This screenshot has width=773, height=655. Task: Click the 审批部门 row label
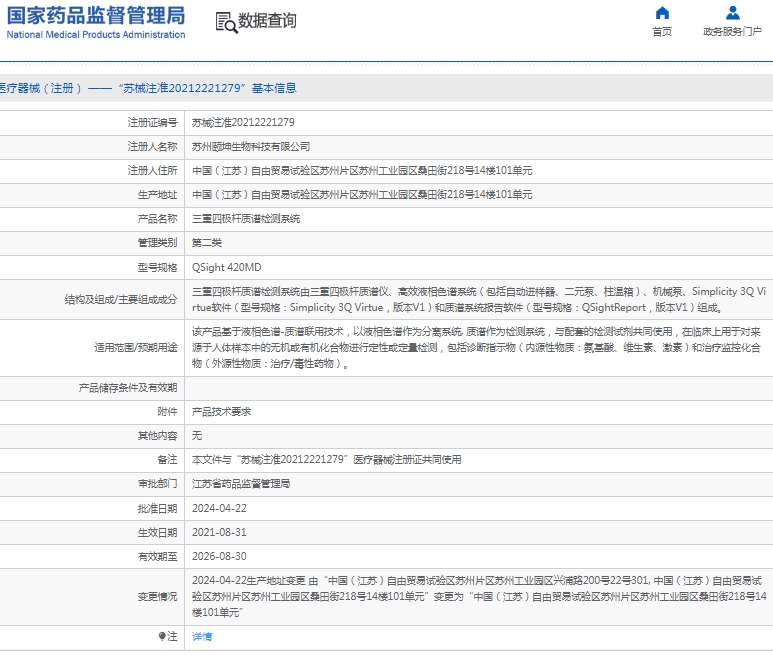(157, 483)
